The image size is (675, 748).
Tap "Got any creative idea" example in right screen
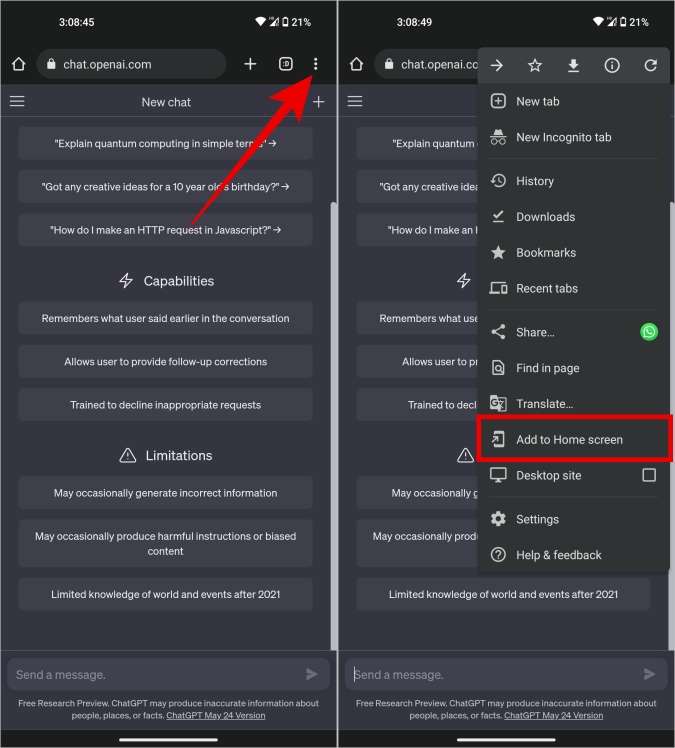click(x=417, y=187)
